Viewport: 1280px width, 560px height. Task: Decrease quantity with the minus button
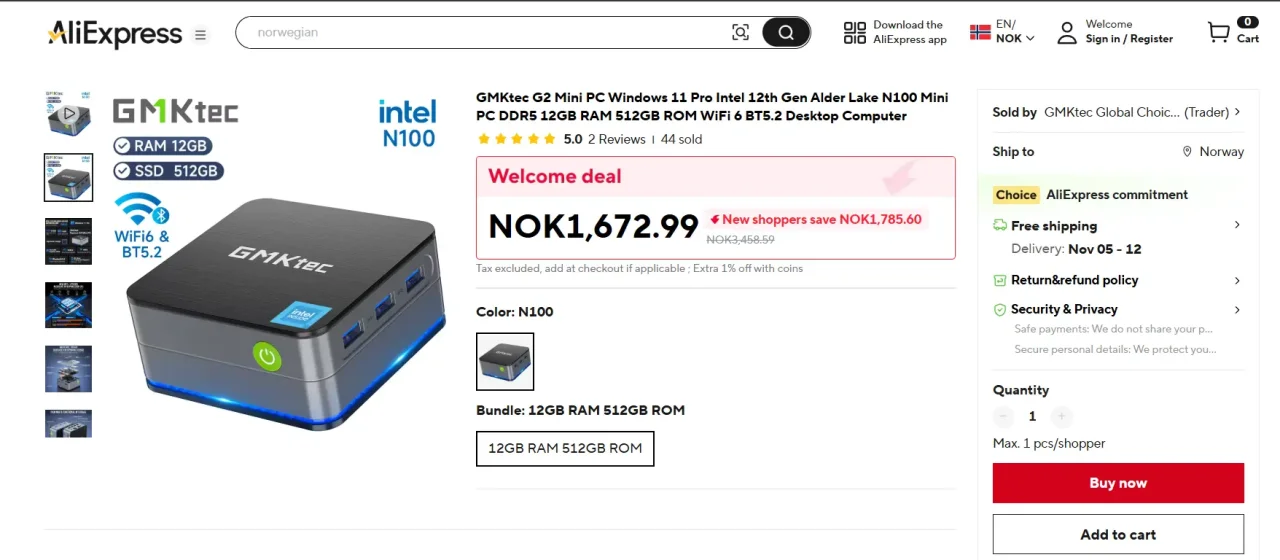pyautogui.click(x=1004, y=416)
